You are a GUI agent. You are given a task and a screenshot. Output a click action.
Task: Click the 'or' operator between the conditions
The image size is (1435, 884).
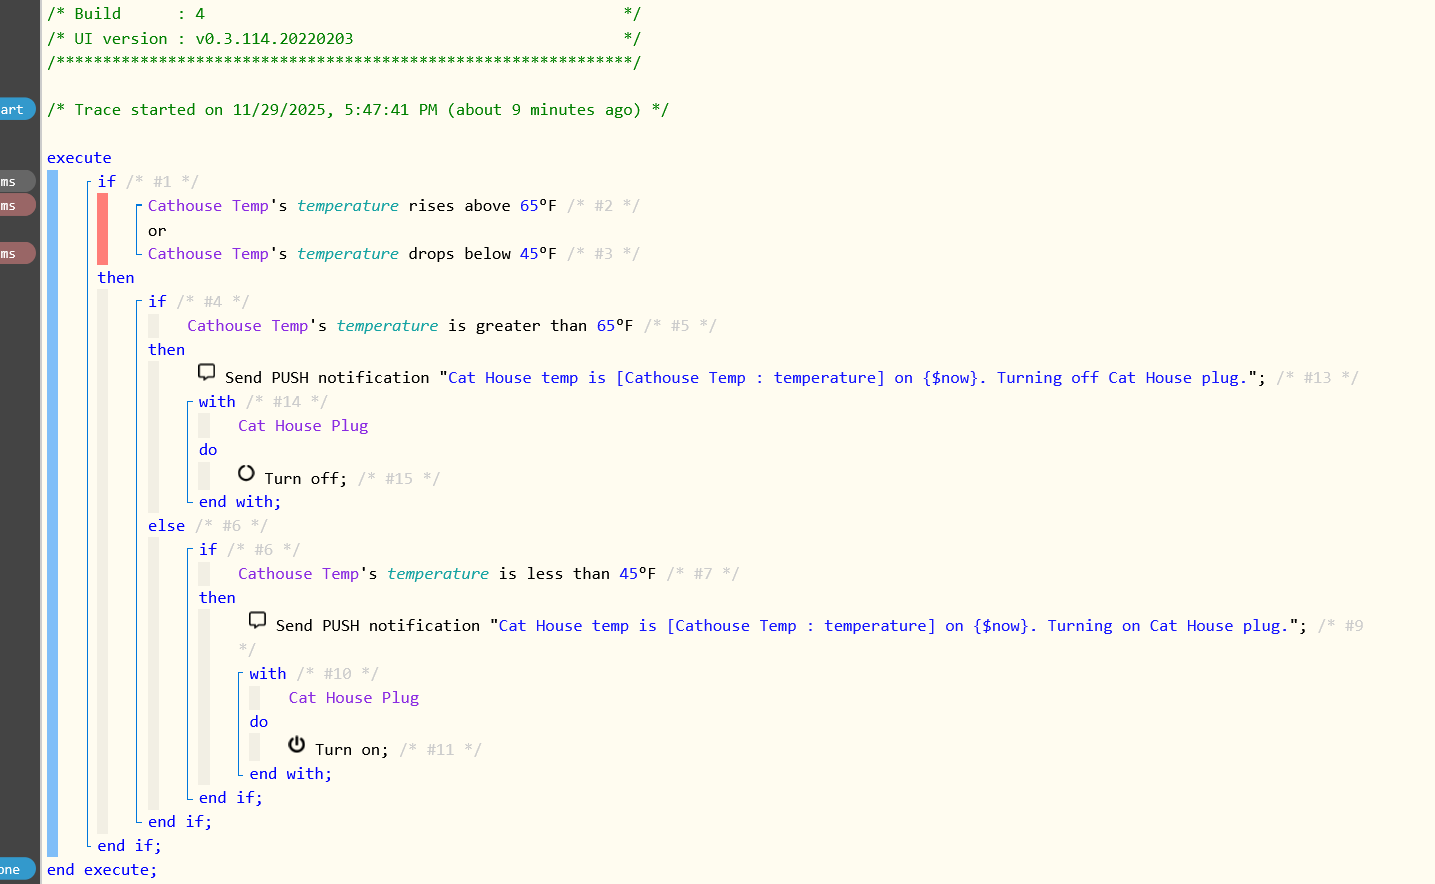click(157, 231)
